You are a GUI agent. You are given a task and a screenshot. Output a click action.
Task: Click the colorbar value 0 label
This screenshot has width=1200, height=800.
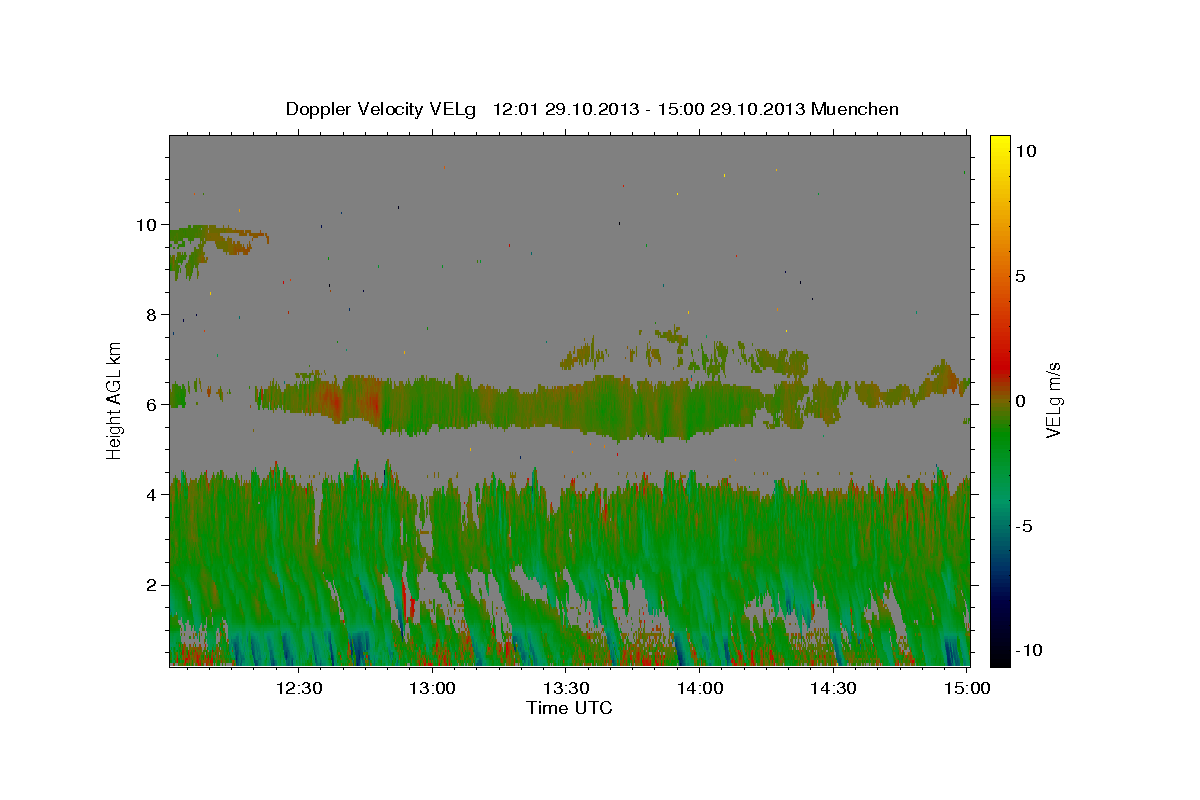1021,401
